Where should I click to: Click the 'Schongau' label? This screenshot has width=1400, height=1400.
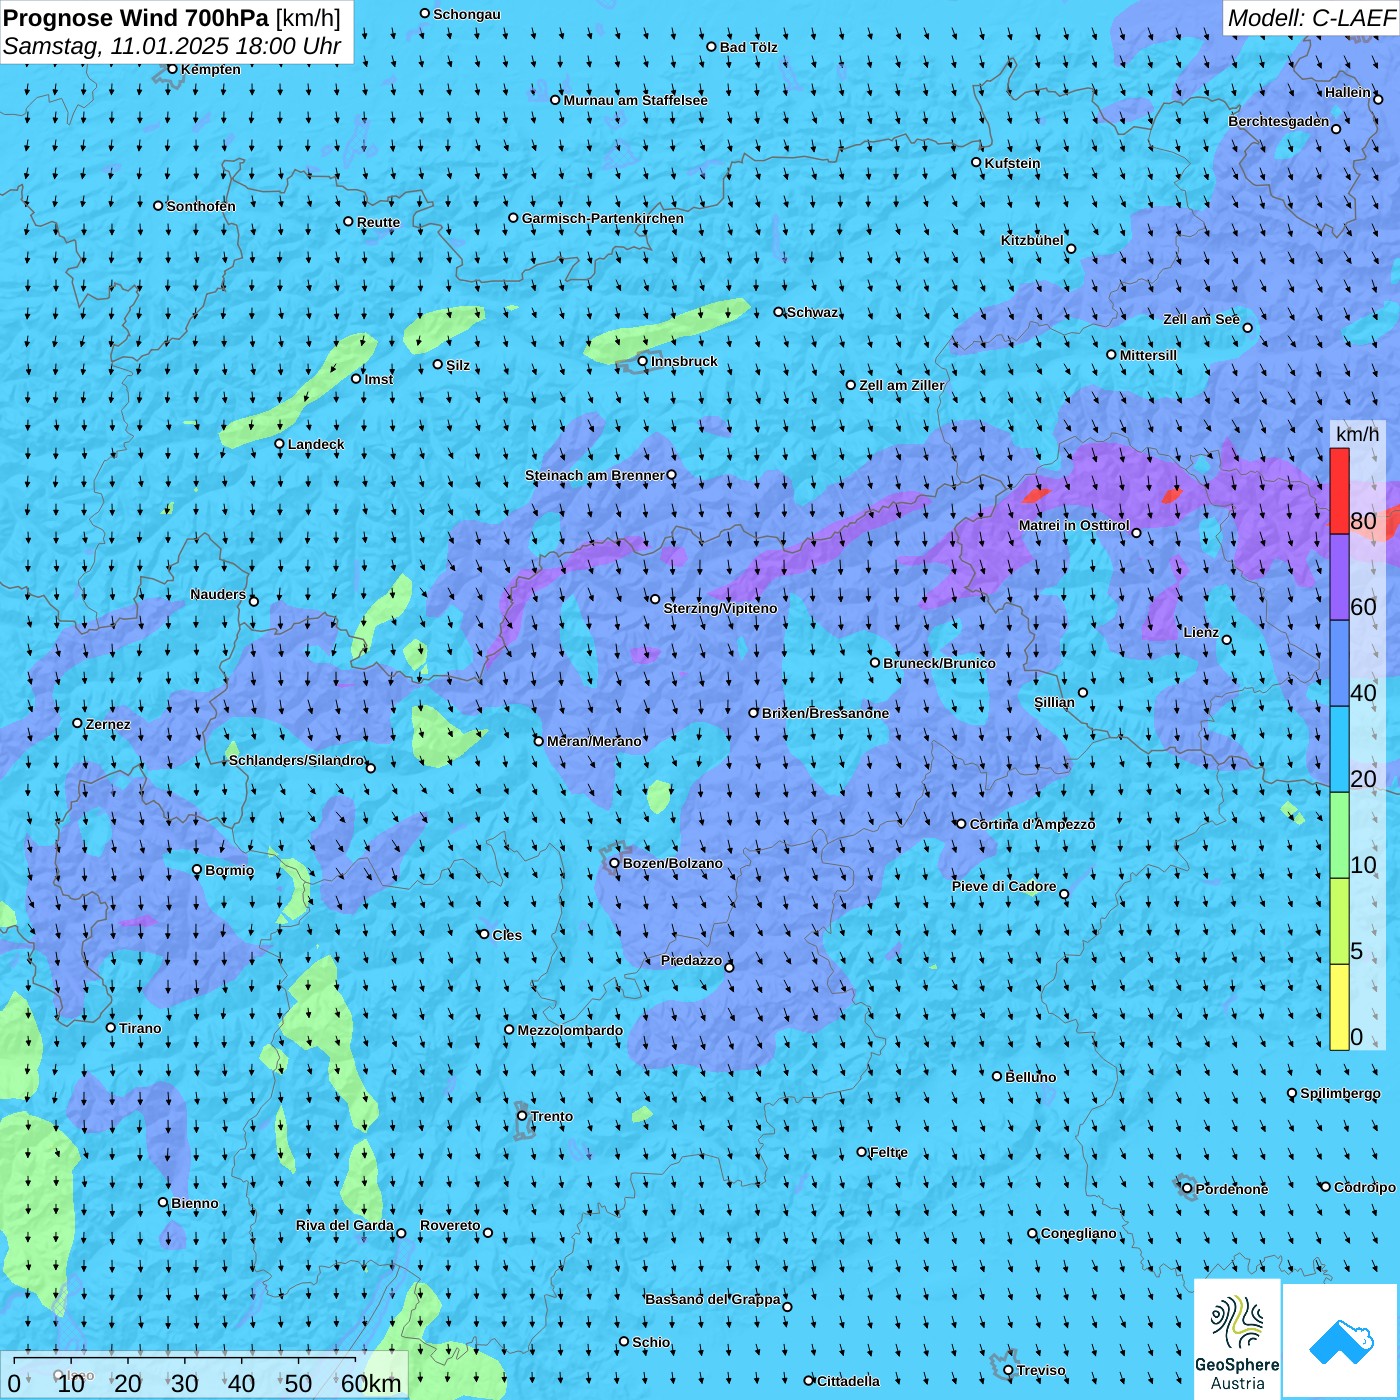pos(467,14)
